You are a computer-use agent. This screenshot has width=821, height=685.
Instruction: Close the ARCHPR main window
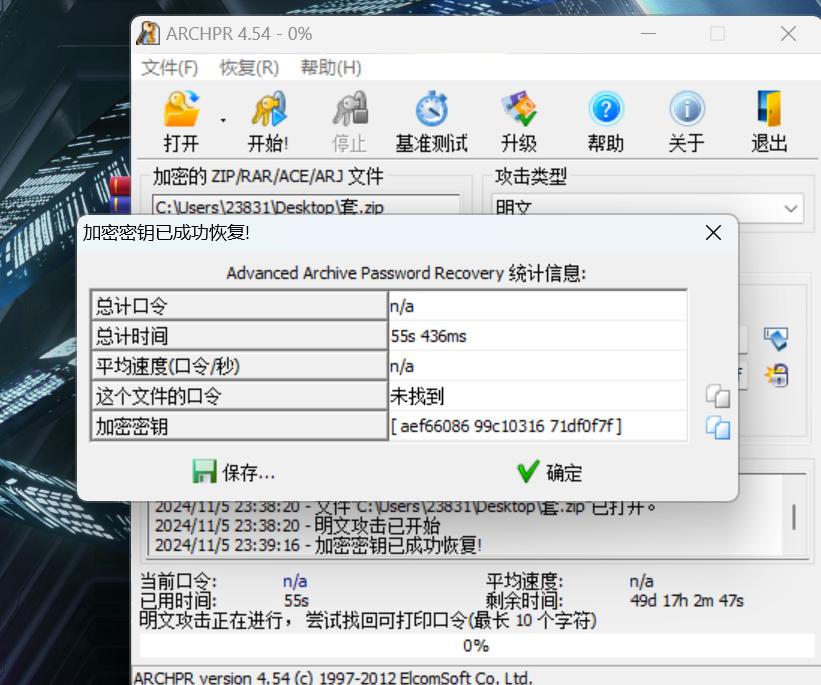[788, 34]
